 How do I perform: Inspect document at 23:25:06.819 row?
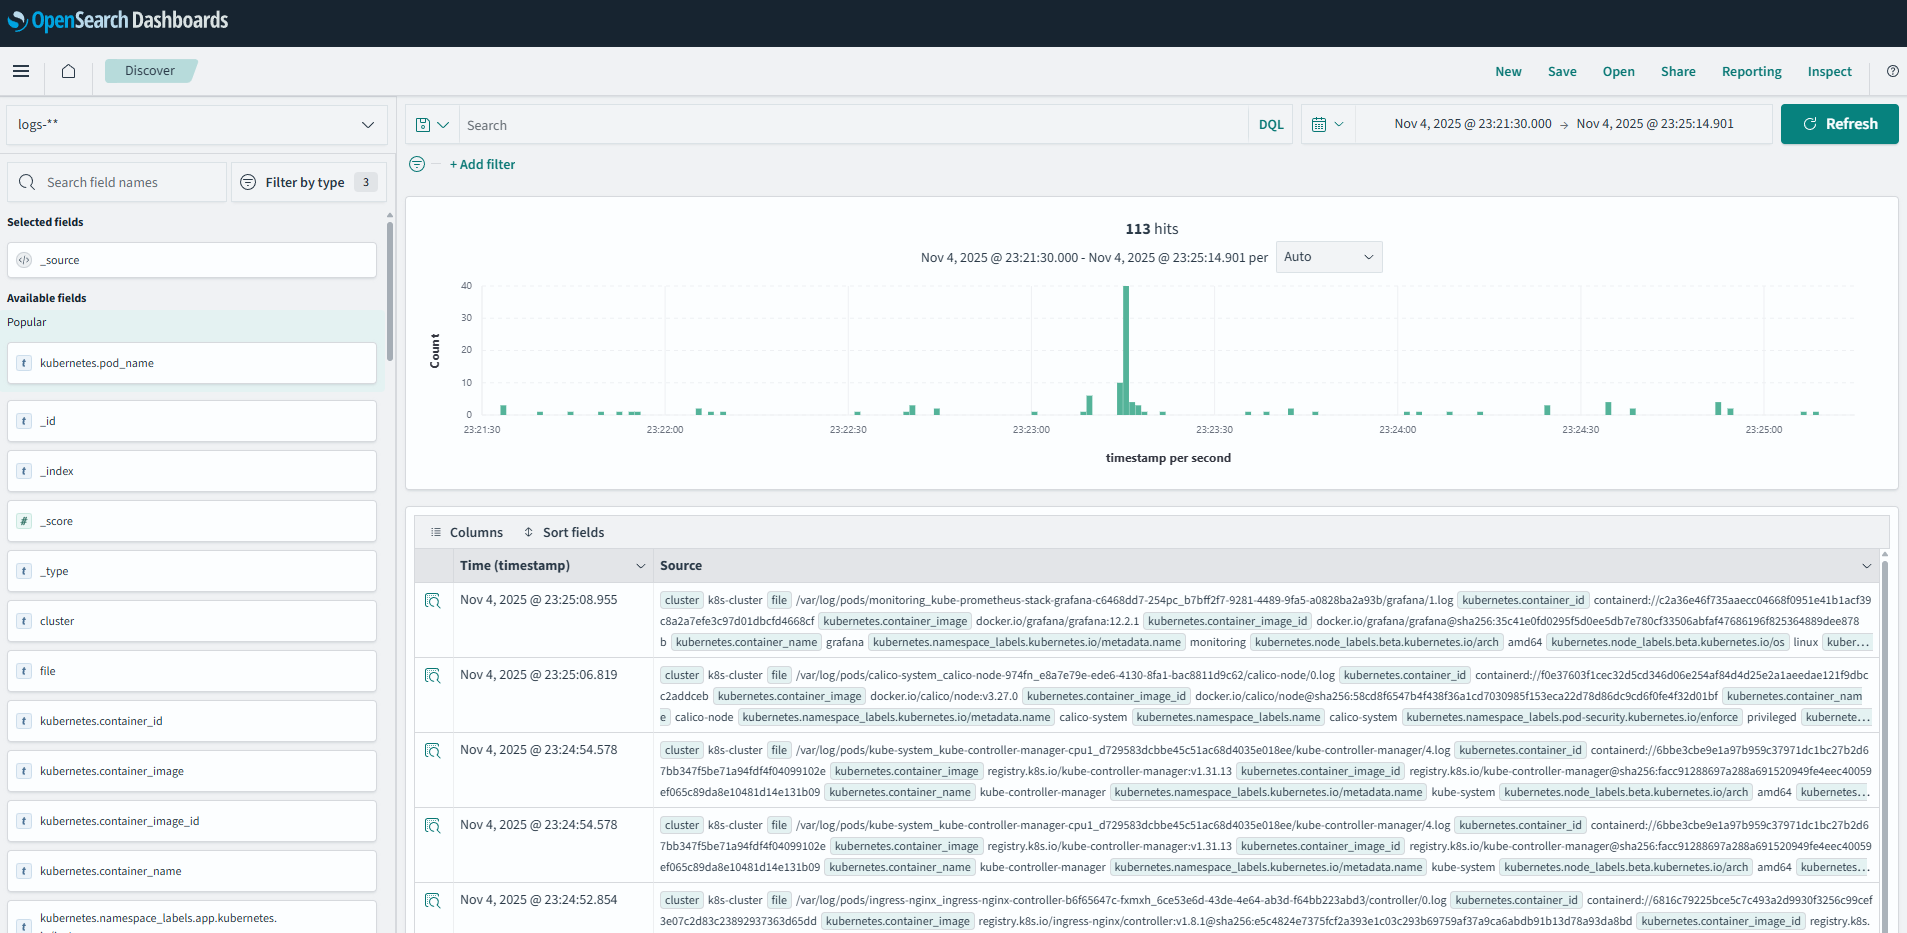pos(433,676)
